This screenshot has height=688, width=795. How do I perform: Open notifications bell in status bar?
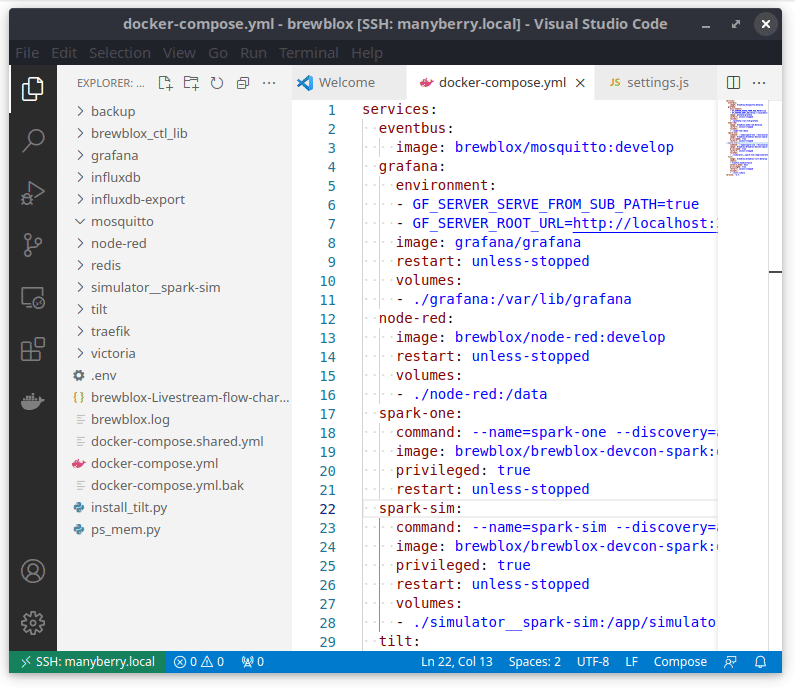coord(760,662)
